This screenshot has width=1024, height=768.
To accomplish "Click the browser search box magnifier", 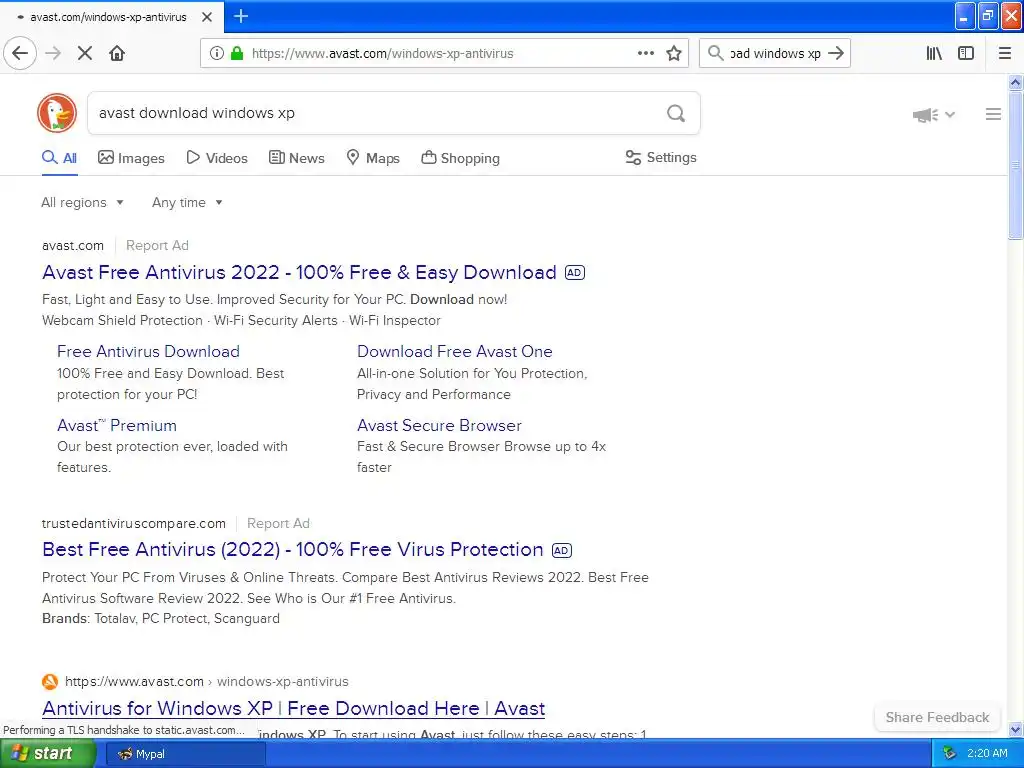I will (x=716, y=53).
